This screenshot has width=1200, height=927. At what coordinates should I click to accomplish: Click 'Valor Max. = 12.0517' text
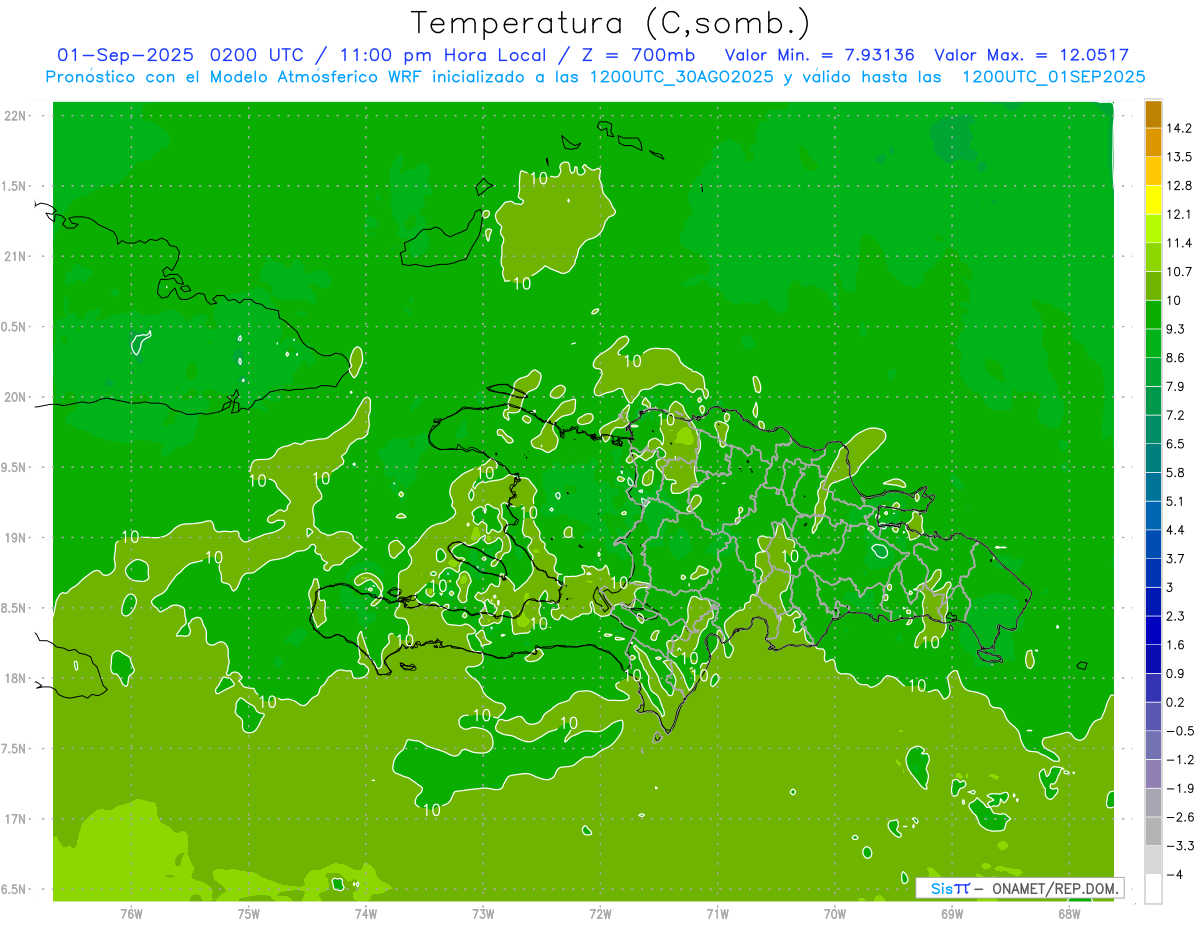tap(1031, 55)
